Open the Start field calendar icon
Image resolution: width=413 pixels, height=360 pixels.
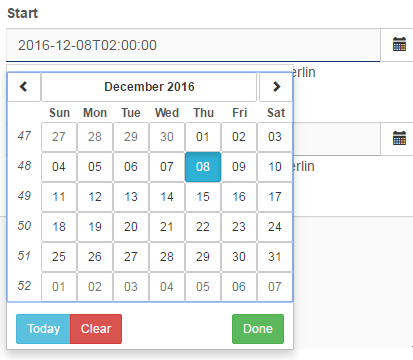[399, 45]
